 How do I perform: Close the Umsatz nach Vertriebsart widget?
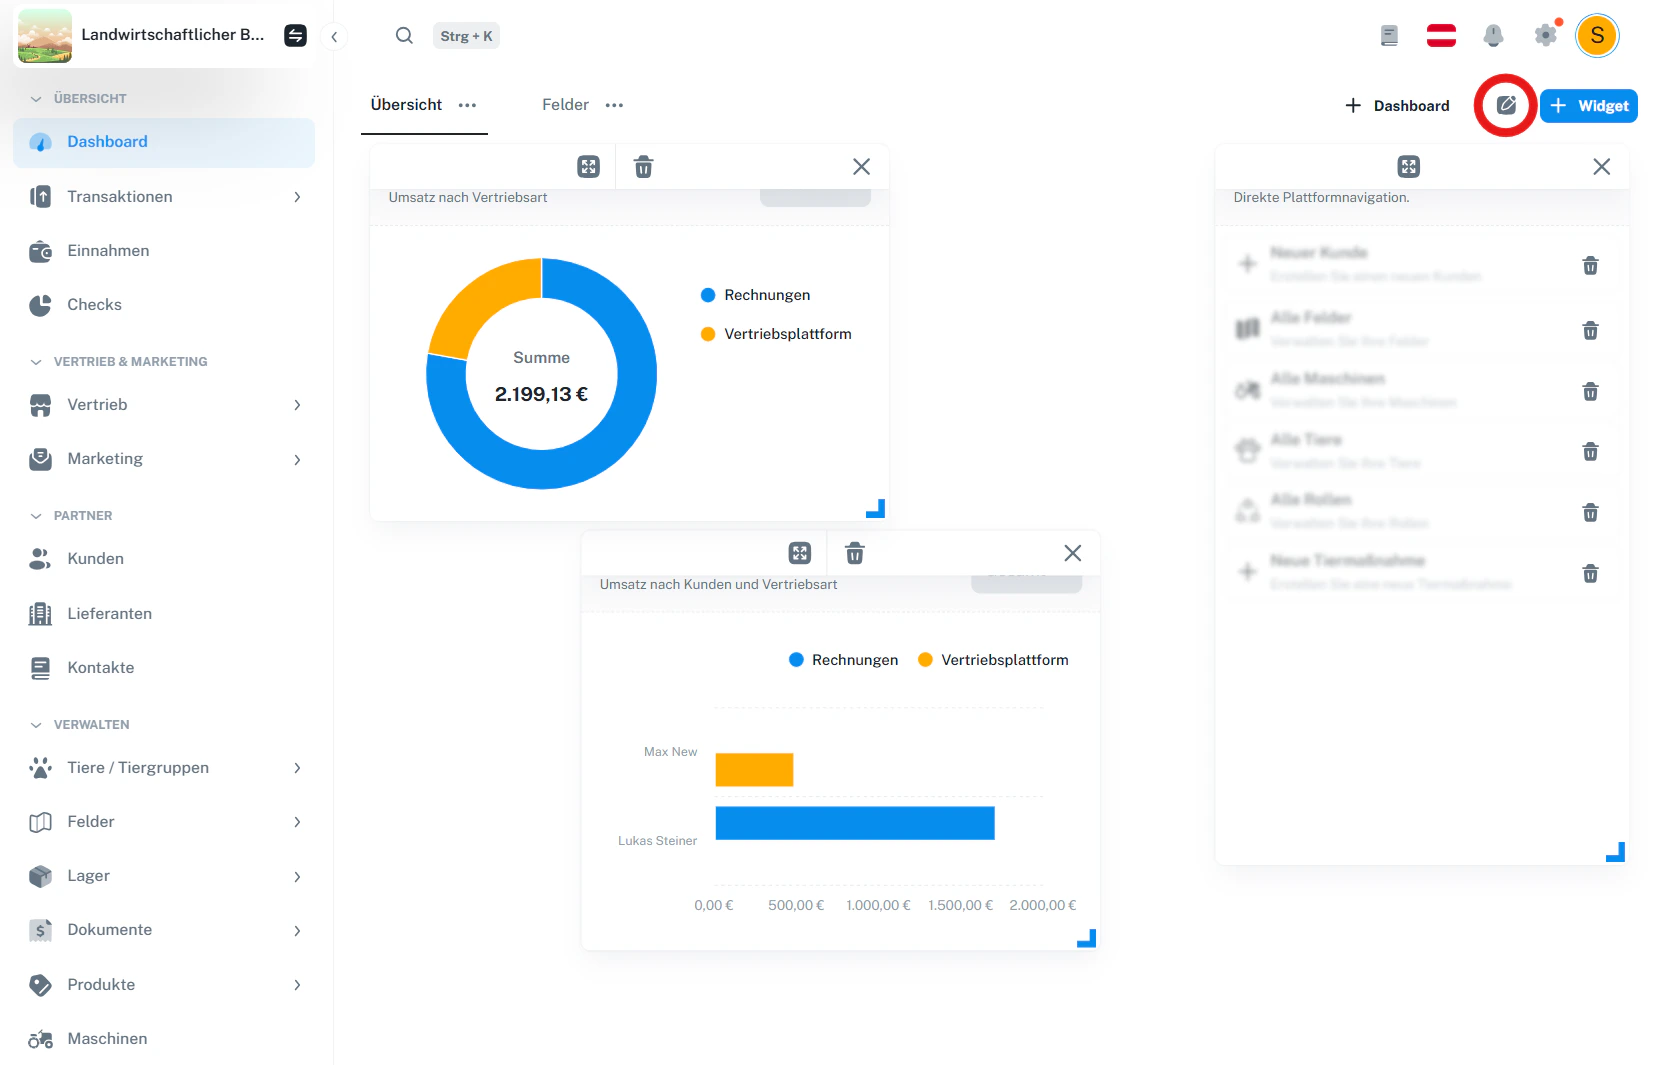pos(861,167)
